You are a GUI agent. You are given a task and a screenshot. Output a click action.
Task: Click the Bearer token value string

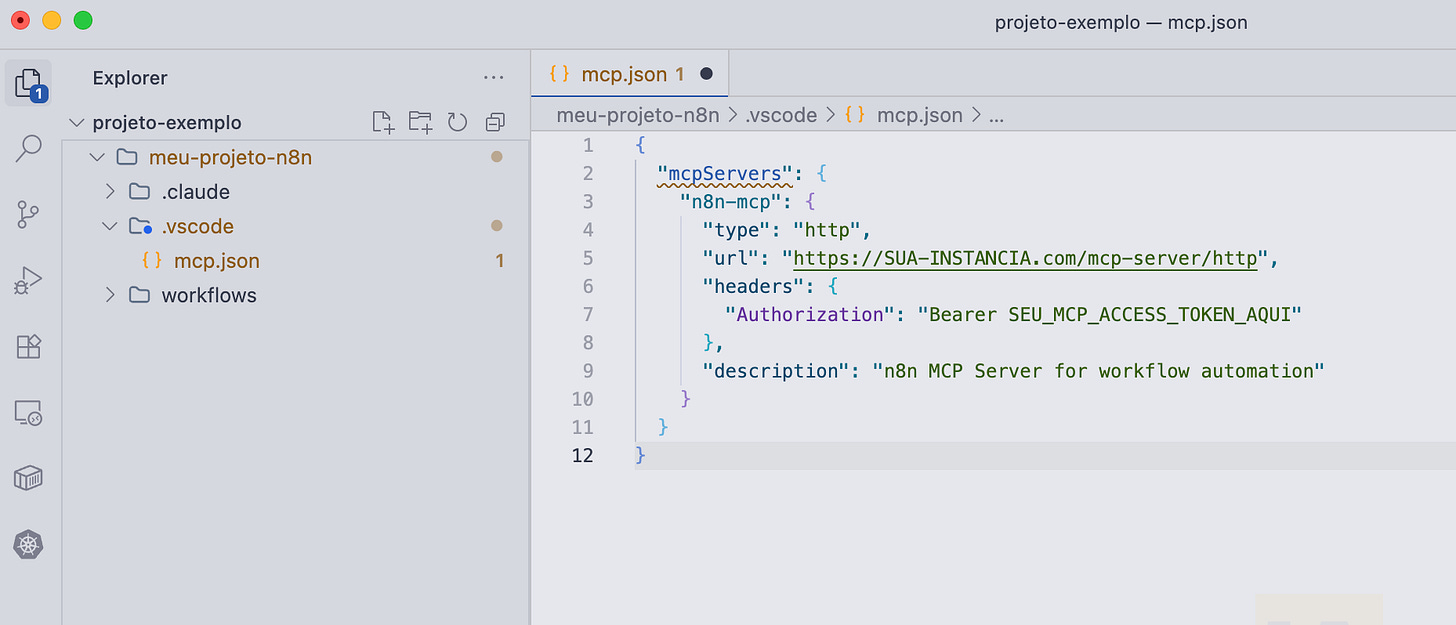click(1111, 314)
